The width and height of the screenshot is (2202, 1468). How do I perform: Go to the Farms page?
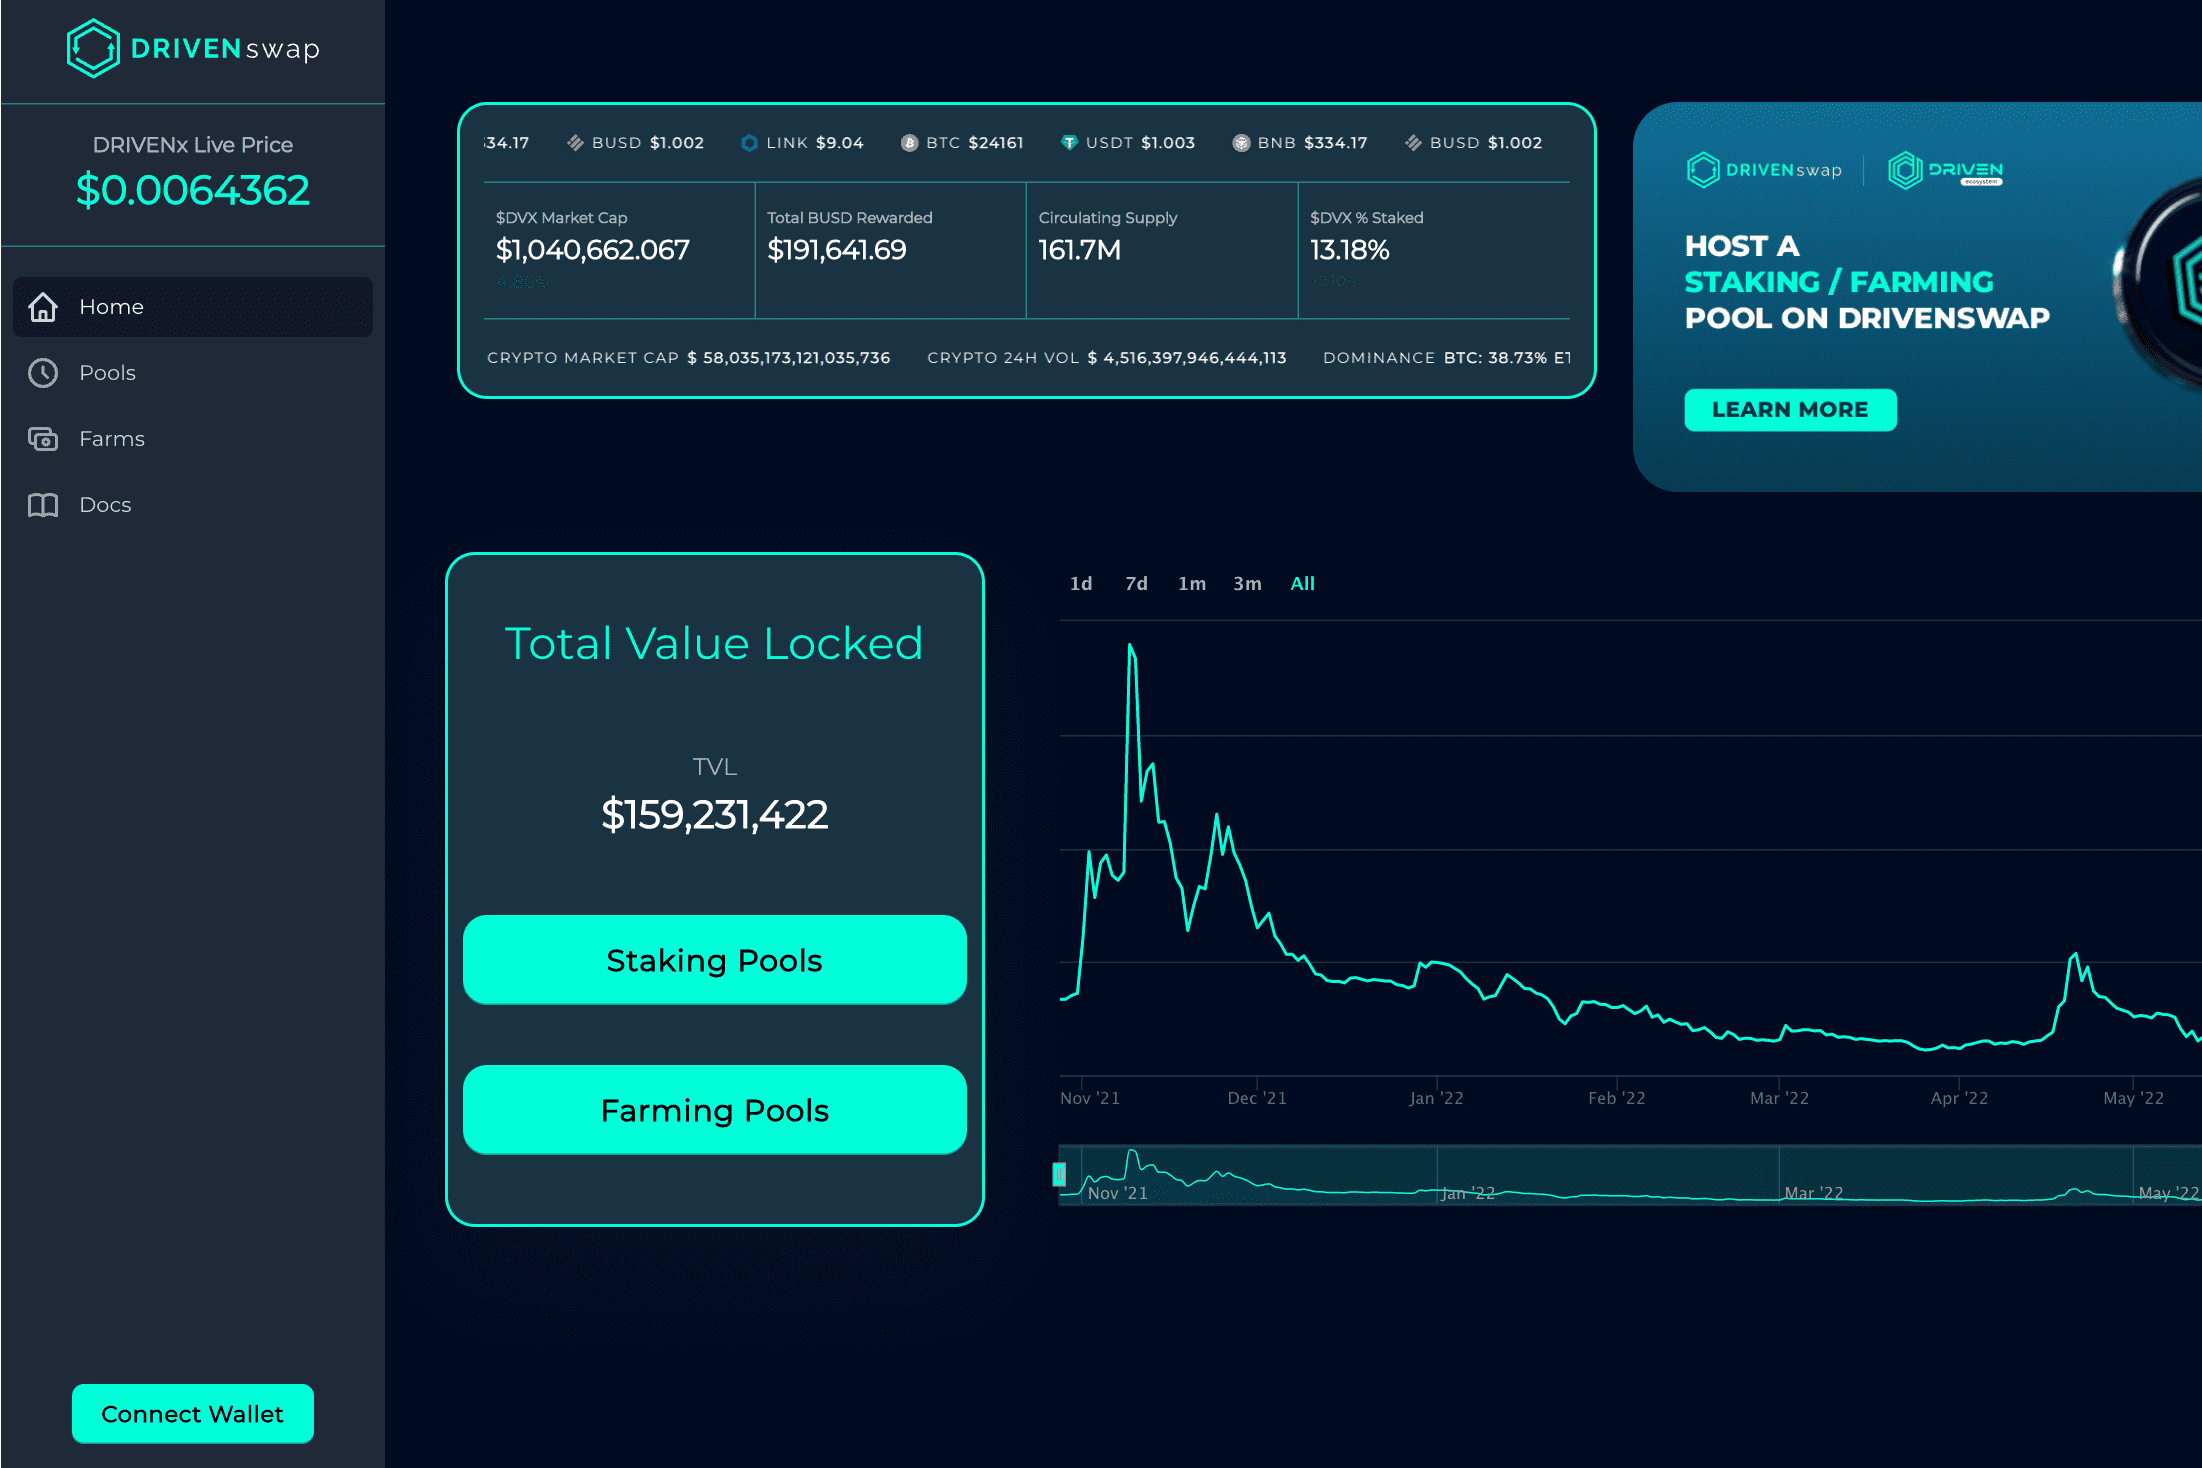click(x=193, y=439)
